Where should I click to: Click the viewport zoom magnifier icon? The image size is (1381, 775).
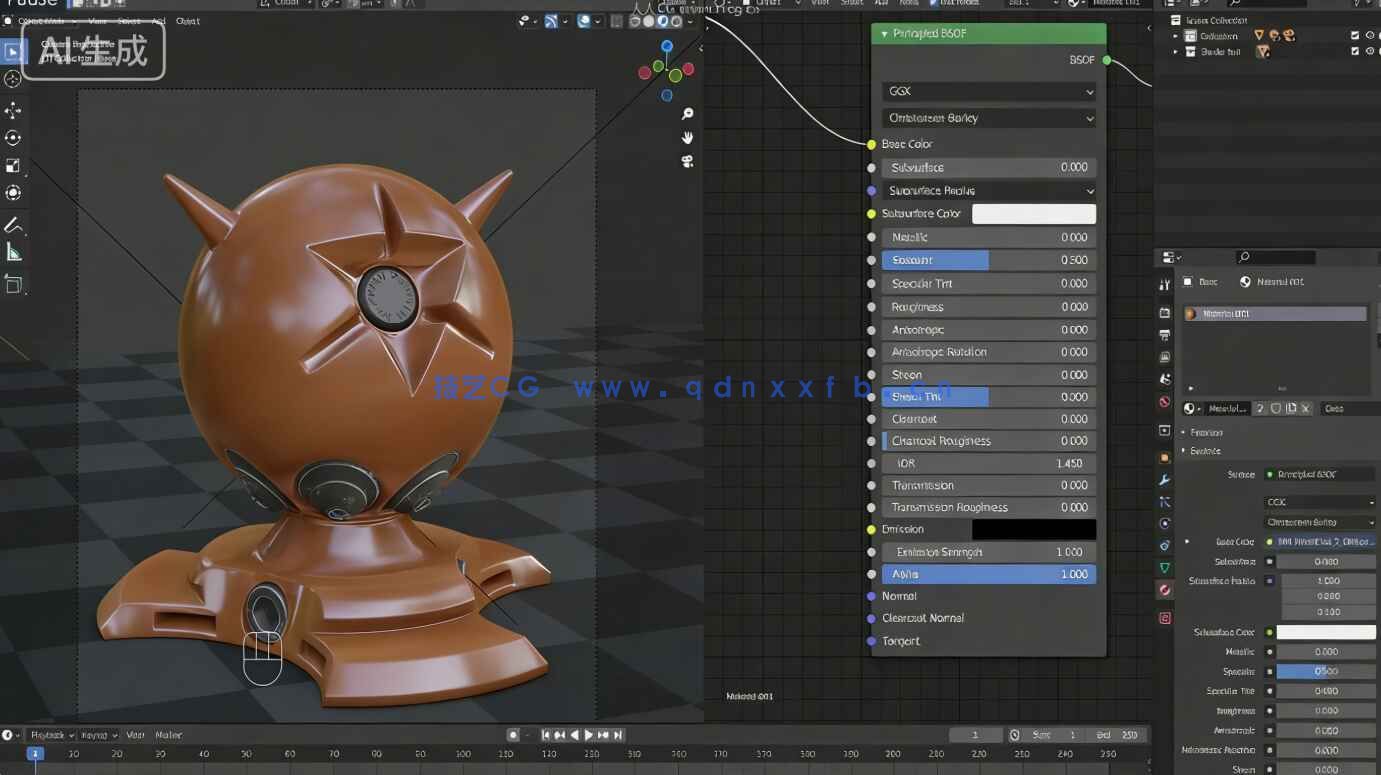coord(686,113)
